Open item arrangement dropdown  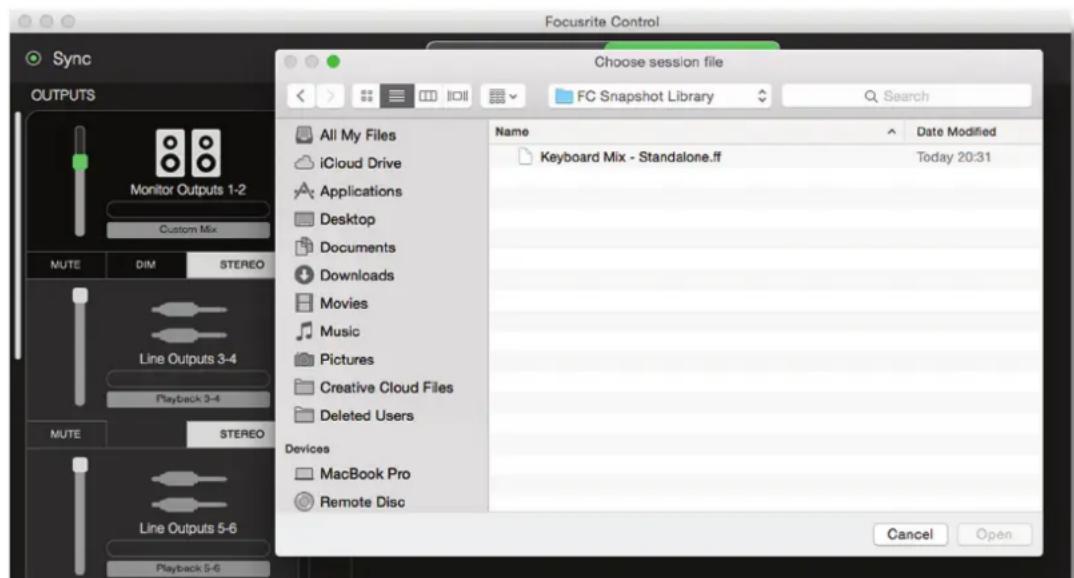[503, 96]
